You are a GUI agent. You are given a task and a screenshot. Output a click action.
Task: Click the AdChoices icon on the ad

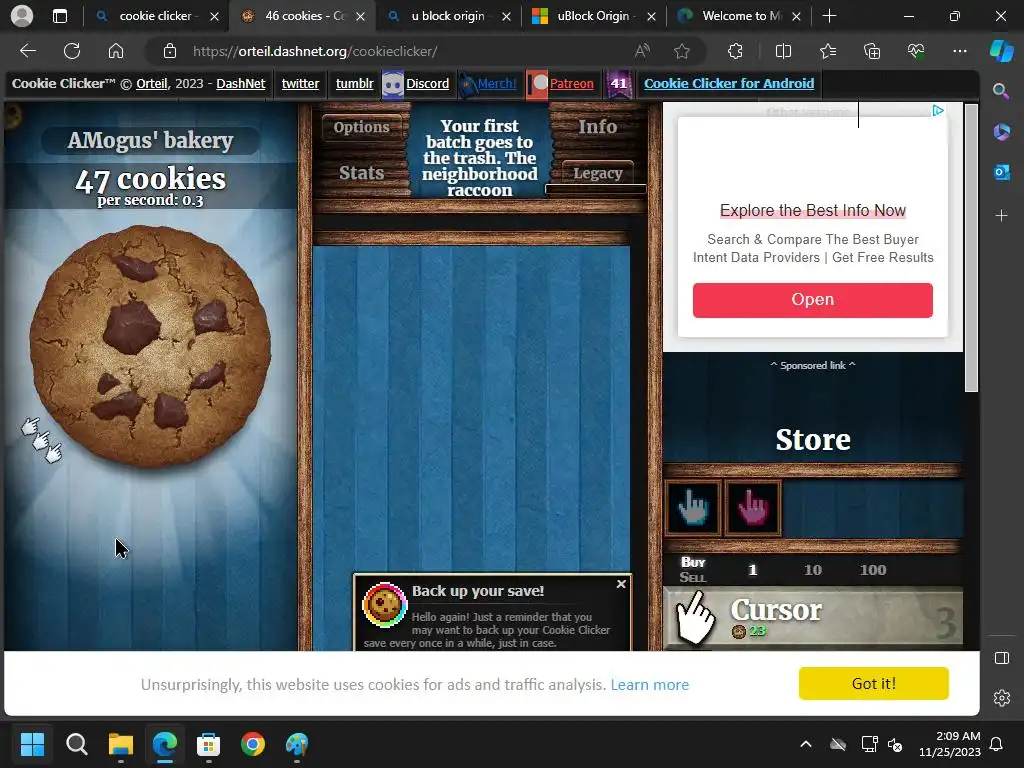click(938, 110)
